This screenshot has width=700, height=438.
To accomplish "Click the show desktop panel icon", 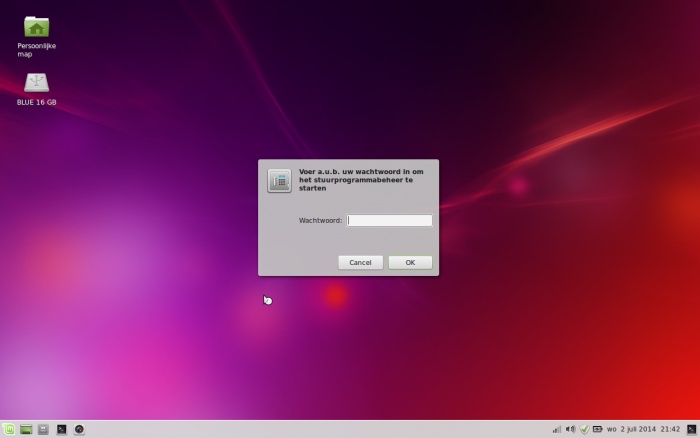I will pos(26,430).
